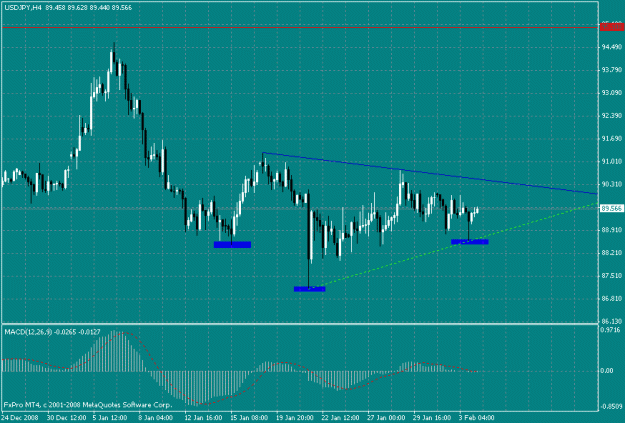This screenshot has width=625, height=423.
Task: Click the 94.490 price axis label
Action: [x=612, y=47]
